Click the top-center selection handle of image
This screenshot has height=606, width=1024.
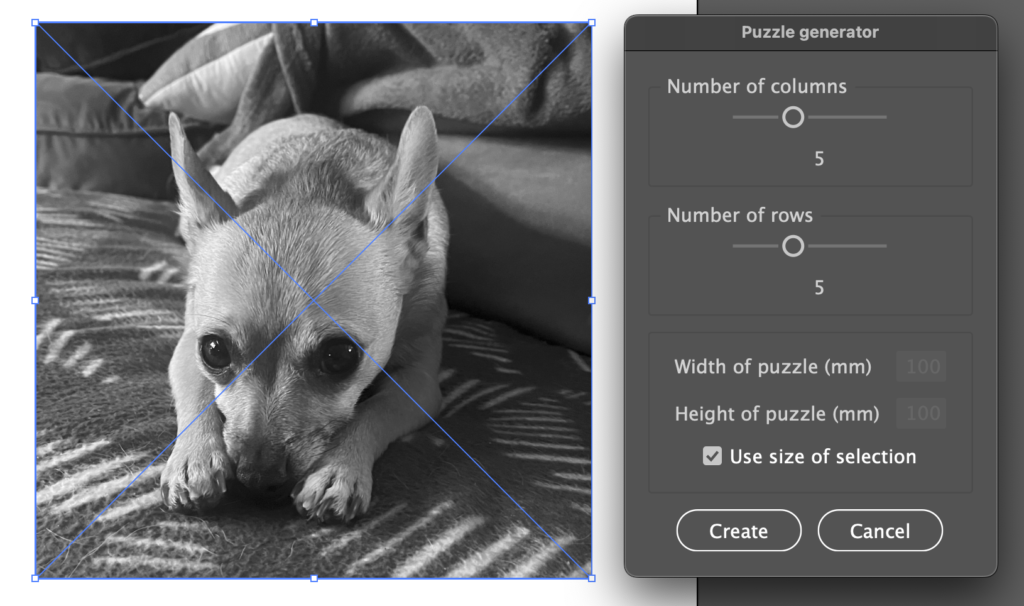coord(314,23)
